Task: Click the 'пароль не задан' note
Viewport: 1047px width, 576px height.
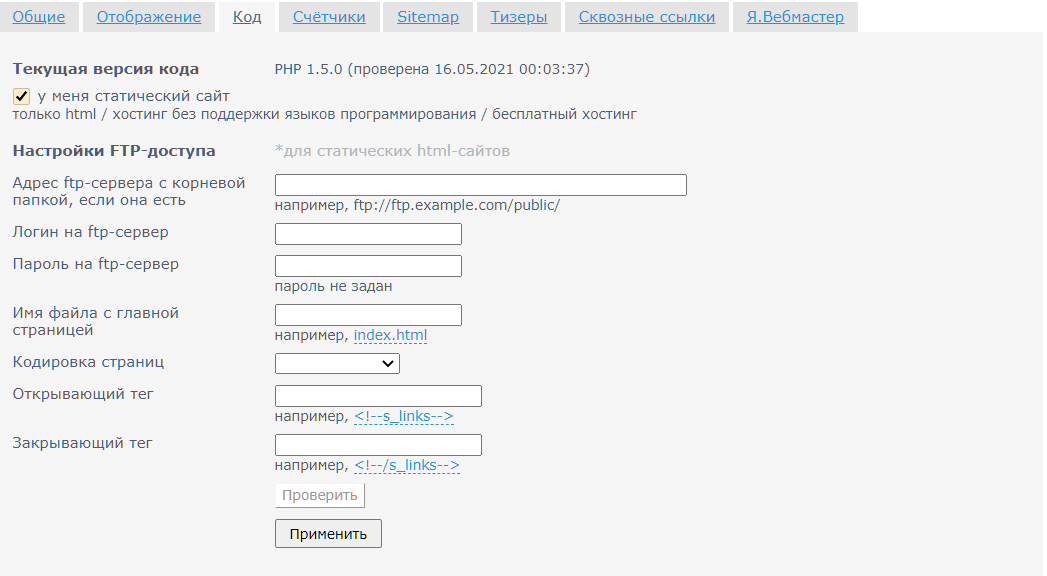Action: click(x=334, y=286)
